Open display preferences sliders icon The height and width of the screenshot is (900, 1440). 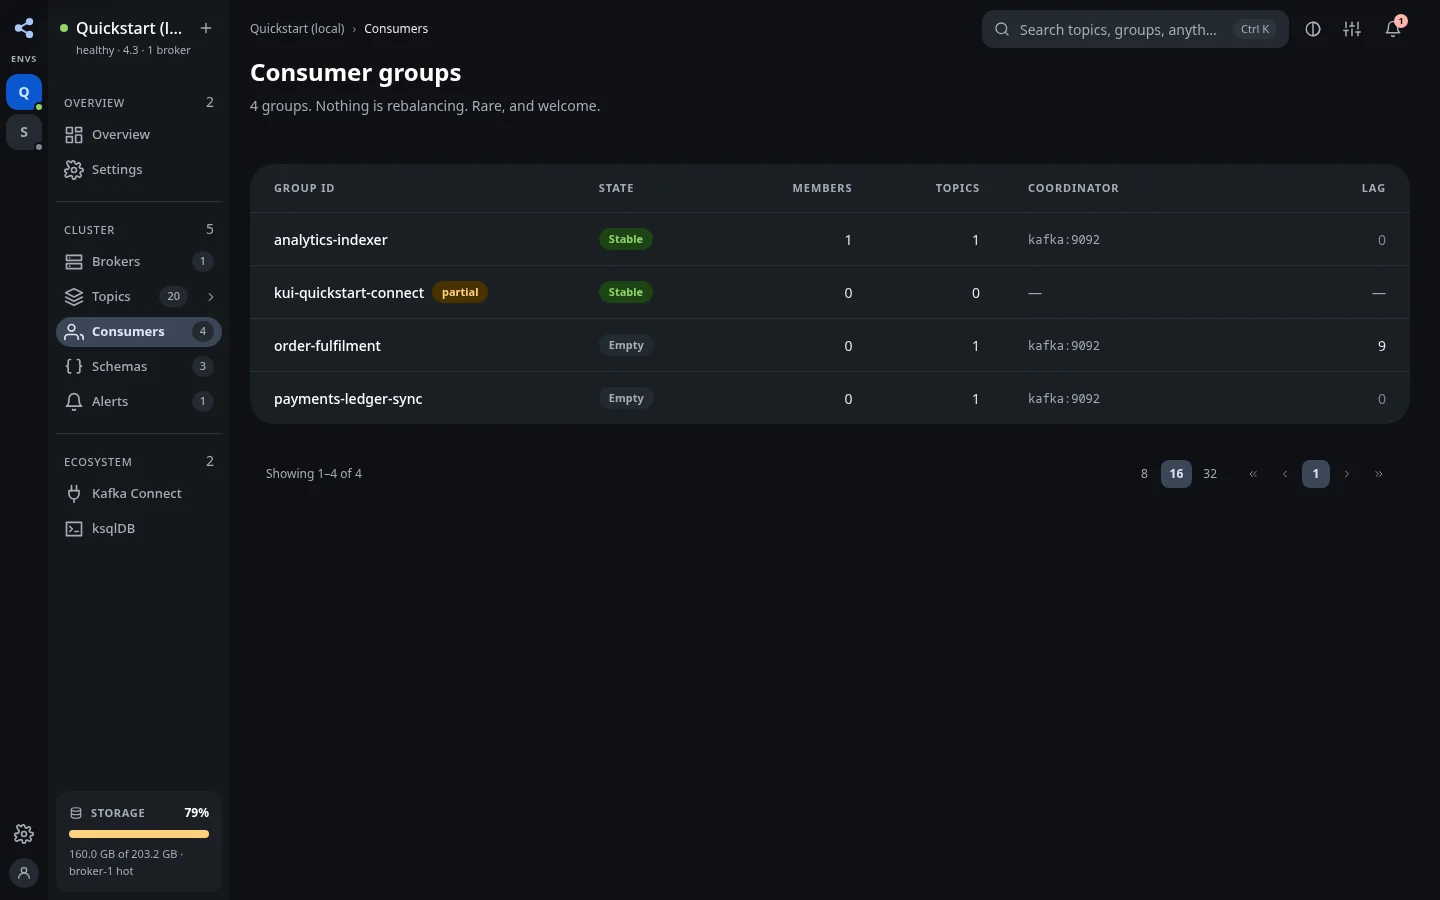click(x=1352, y=30)
